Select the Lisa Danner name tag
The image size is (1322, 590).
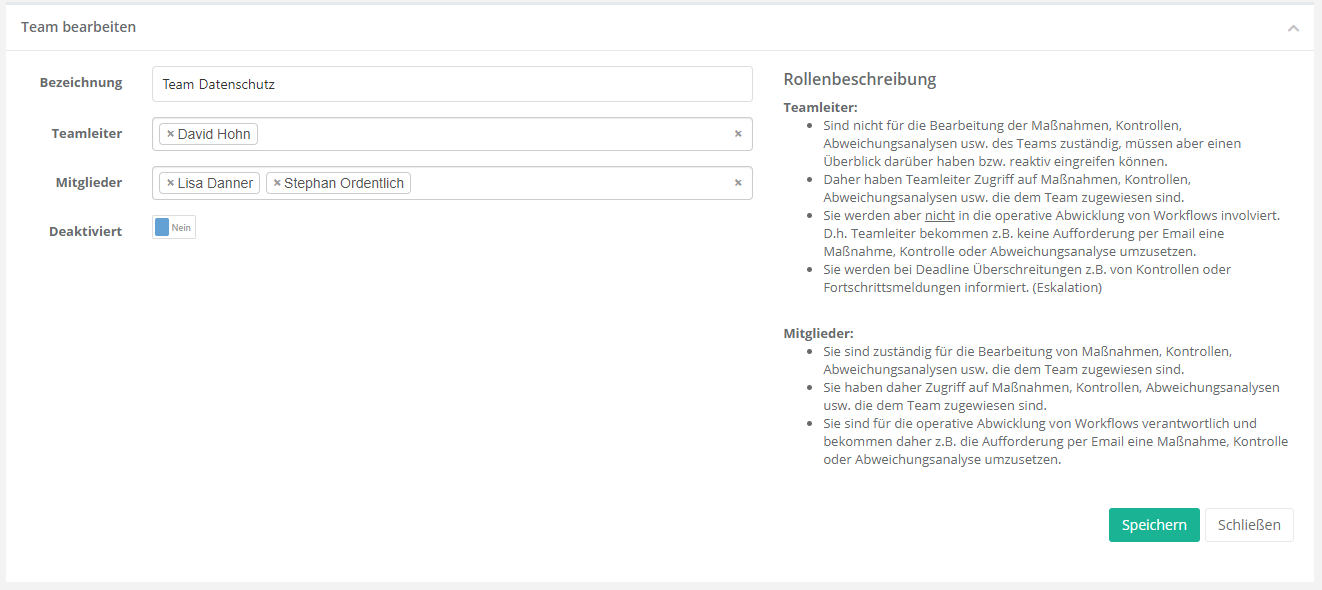215,183
